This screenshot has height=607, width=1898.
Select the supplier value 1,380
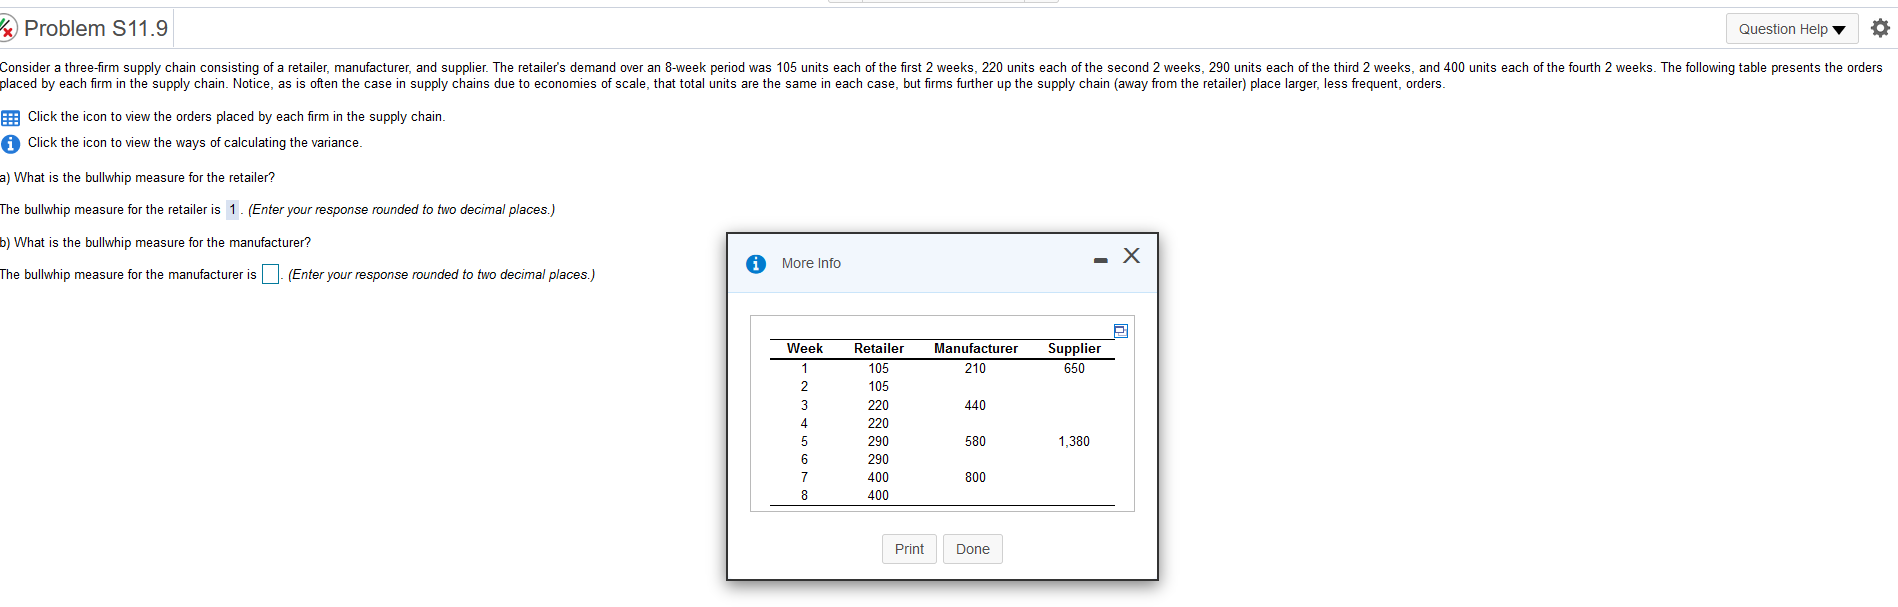coord(1074,441)
